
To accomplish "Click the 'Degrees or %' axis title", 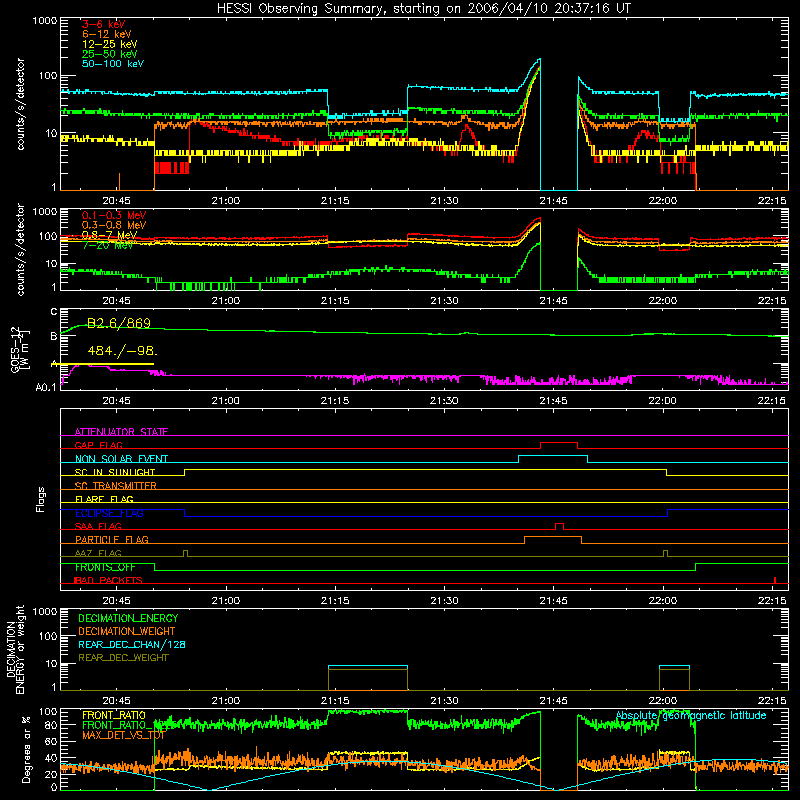I will pyautogui.click(x=26, y=749).
